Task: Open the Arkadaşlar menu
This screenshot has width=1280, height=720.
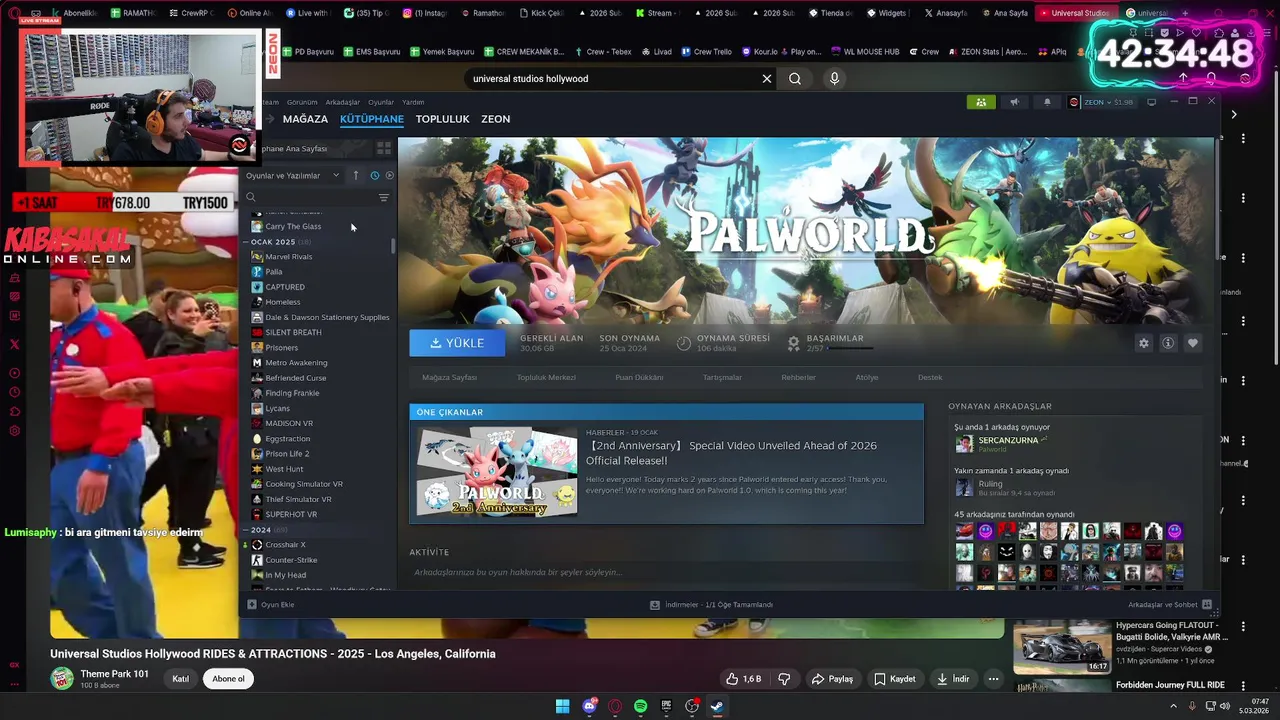Action: 343,102
